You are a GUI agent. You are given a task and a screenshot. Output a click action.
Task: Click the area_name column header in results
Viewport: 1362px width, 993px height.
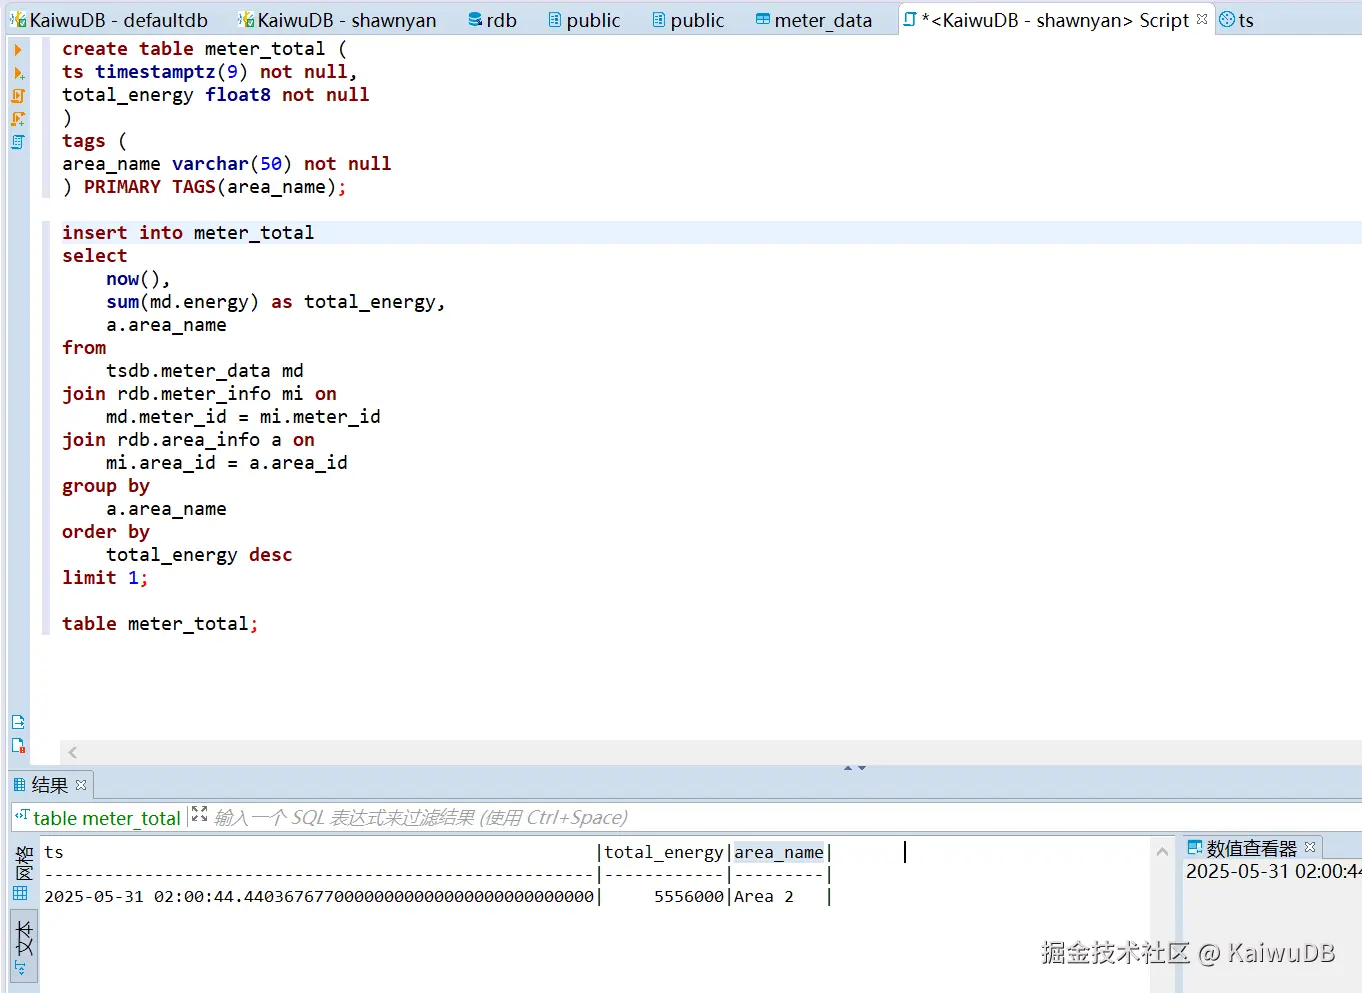(x=779, y=853)
